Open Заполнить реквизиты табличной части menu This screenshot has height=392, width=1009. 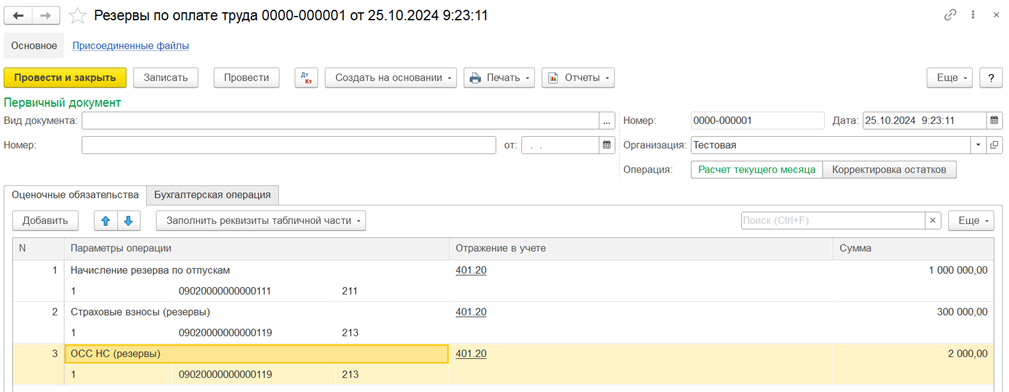pos(261,221)
